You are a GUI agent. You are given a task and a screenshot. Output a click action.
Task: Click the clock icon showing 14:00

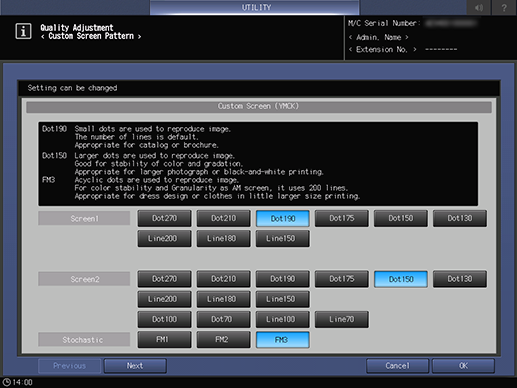click(x=6, y=382)
